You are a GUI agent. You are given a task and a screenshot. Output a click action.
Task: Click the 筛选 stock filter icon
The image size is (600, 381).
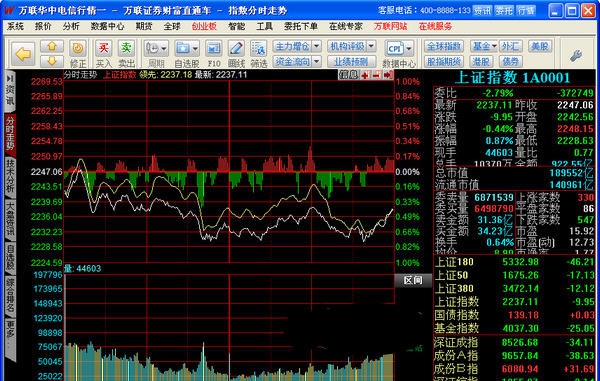[259, 48]
